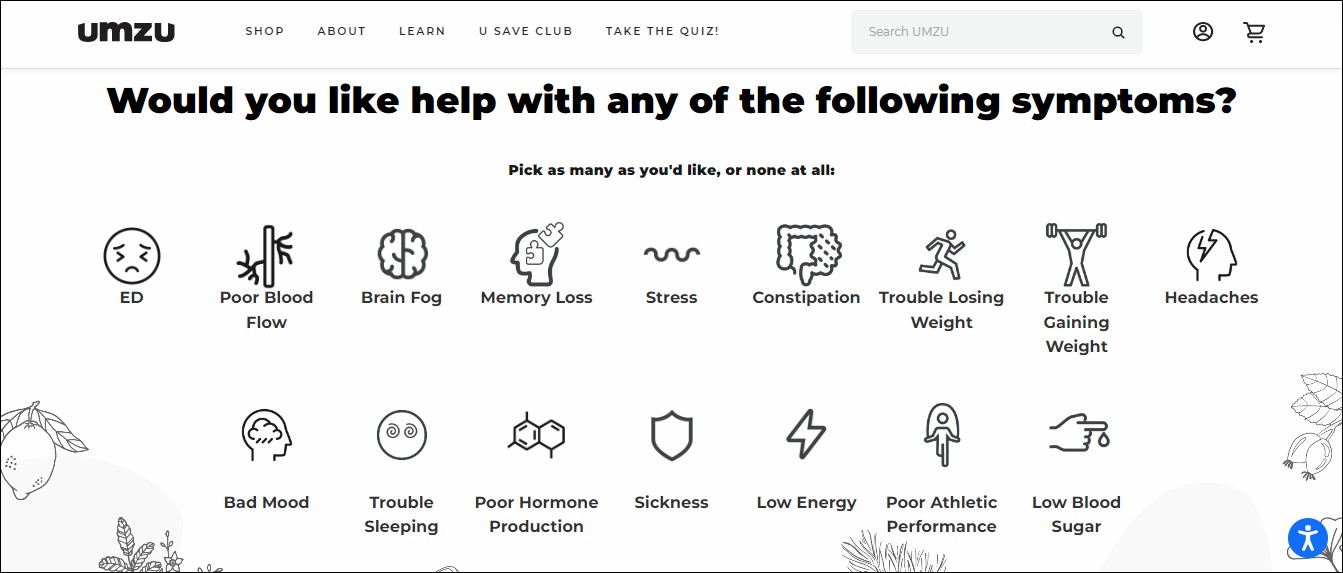Open the Learn menu

tap(422, 31)
